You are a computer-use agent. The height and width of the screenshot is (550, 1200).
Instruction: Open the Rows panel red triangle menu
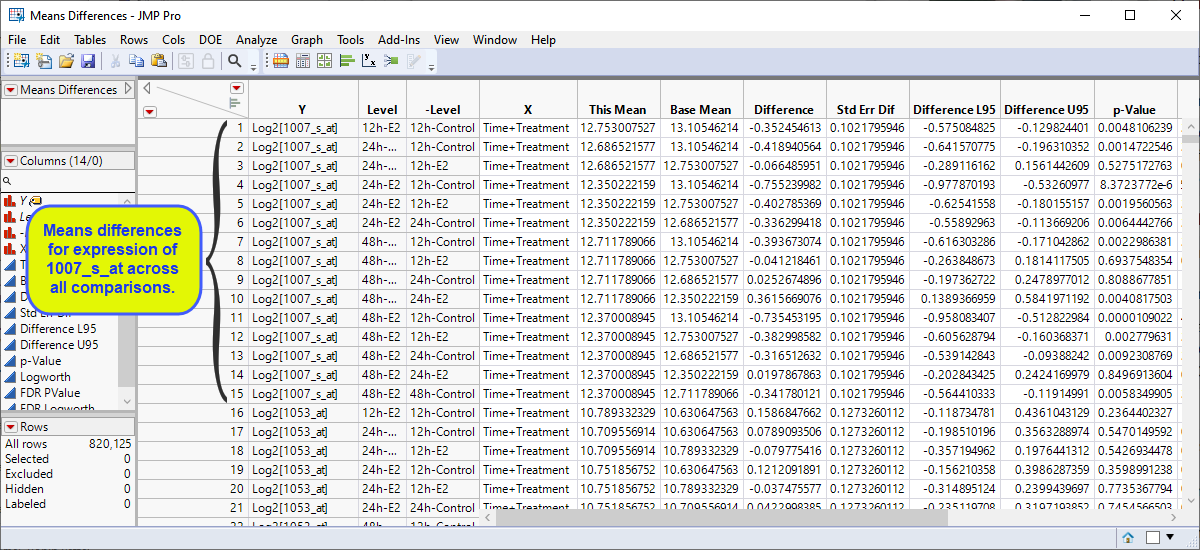pyautogui.click(x=10, y=427)
